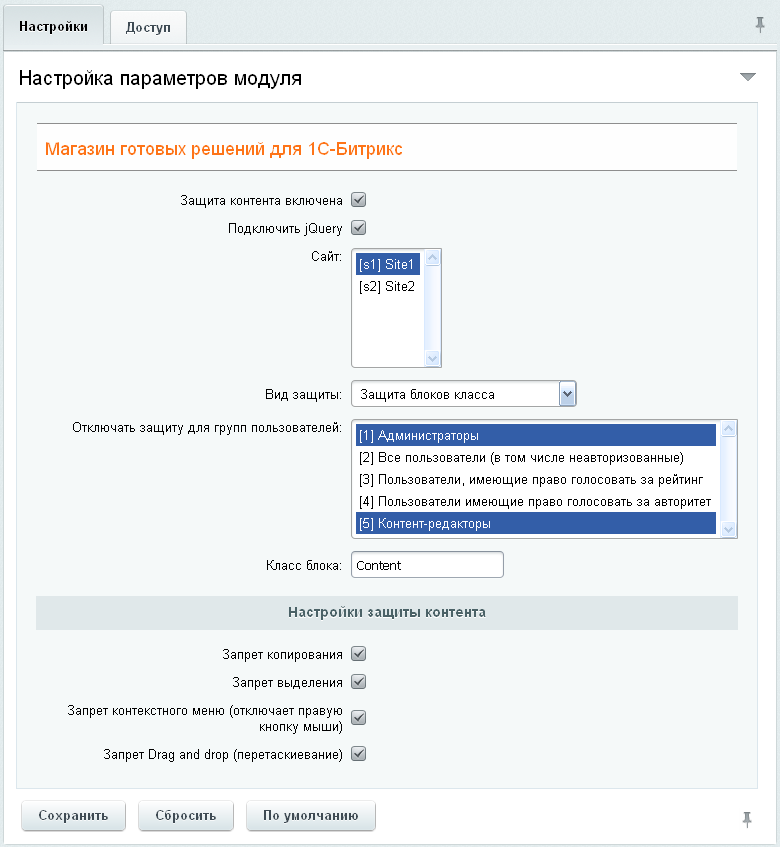Disable the Запрет копирования checkbox
Viewport: 780px width, 847px height.
point(359,654)
